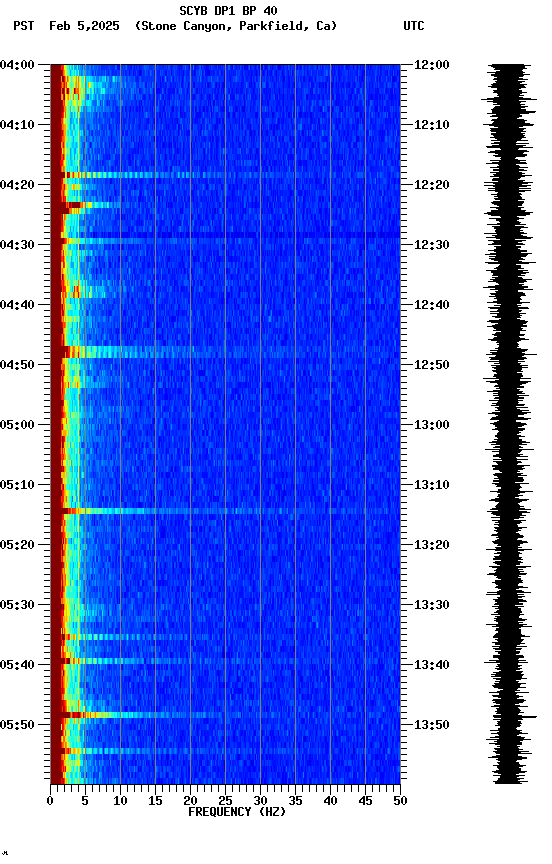Click the PST time label 05:10
Viewport: 552px width, 864px height.
coord(17,485)
